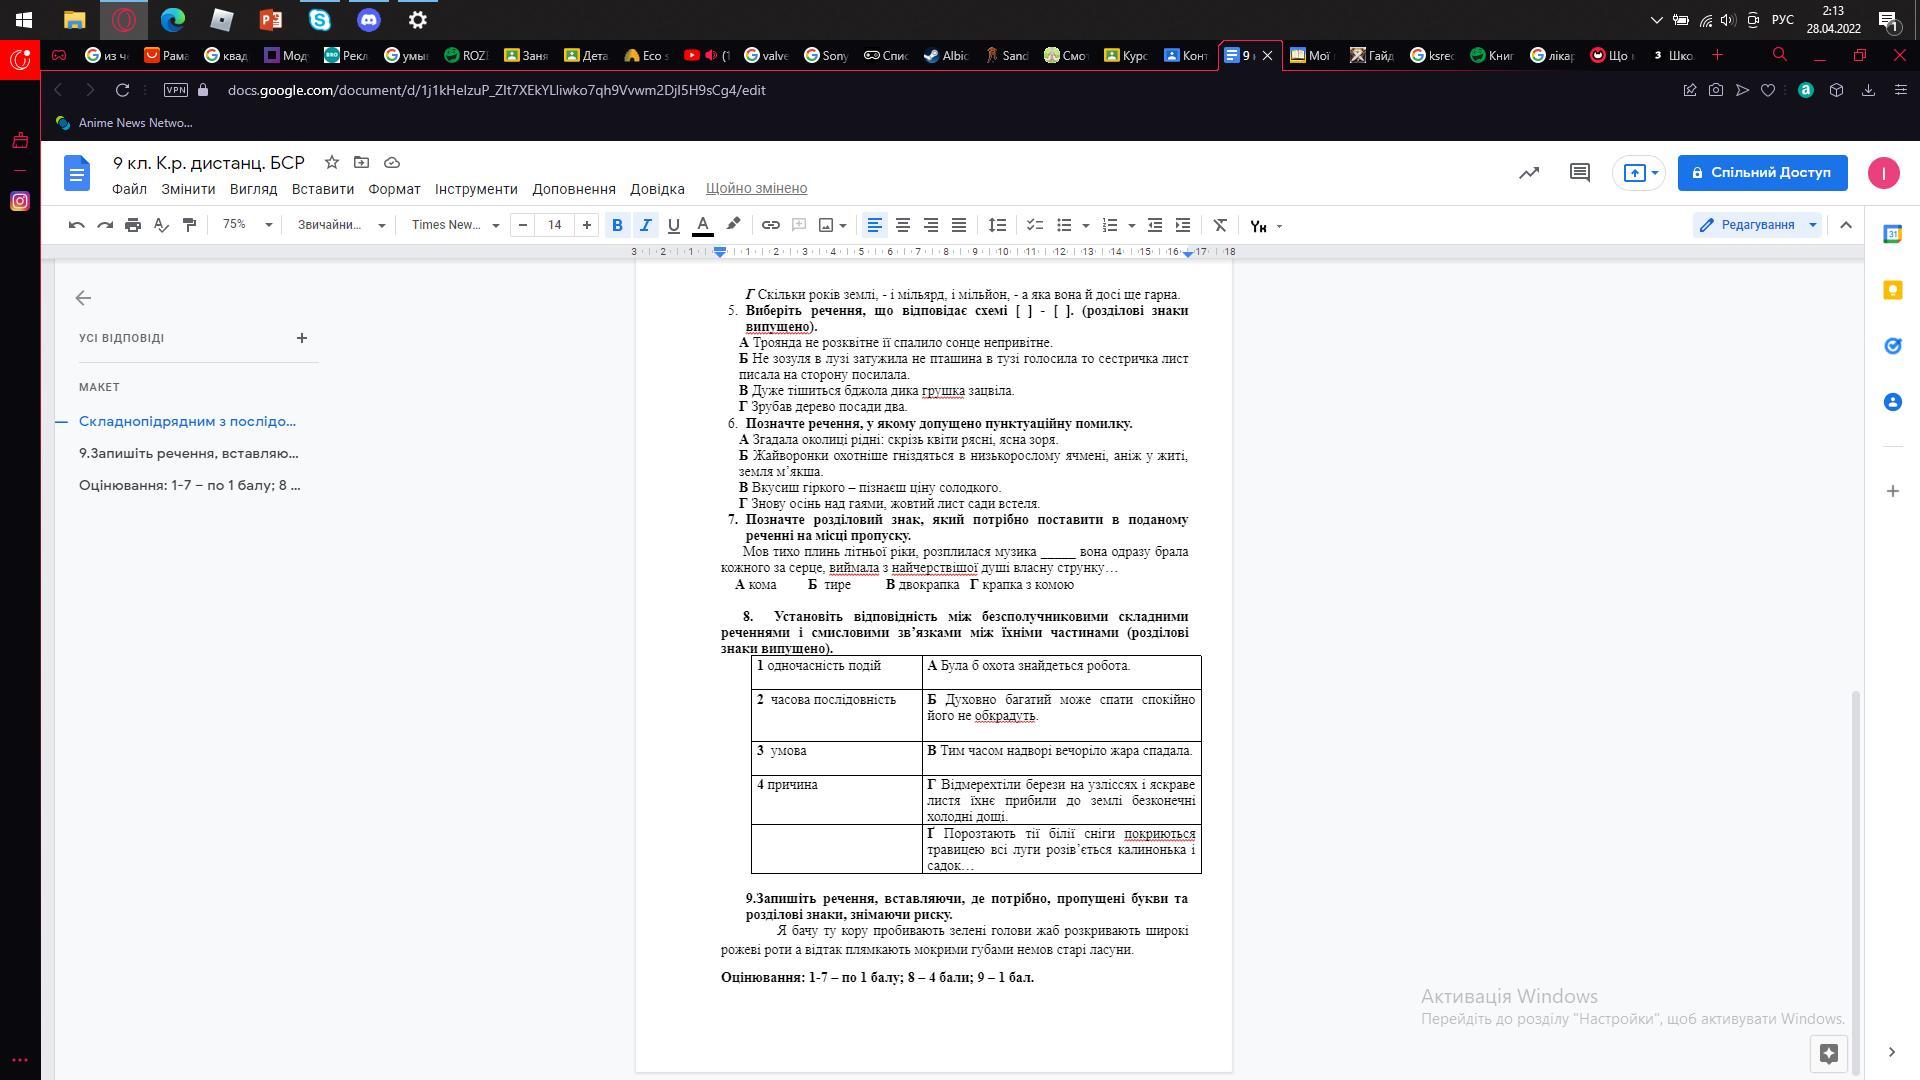Increase indent of the paragraph
Screen dimensions: 1920x1080
pyautogui.click(x=1183, y=225)
